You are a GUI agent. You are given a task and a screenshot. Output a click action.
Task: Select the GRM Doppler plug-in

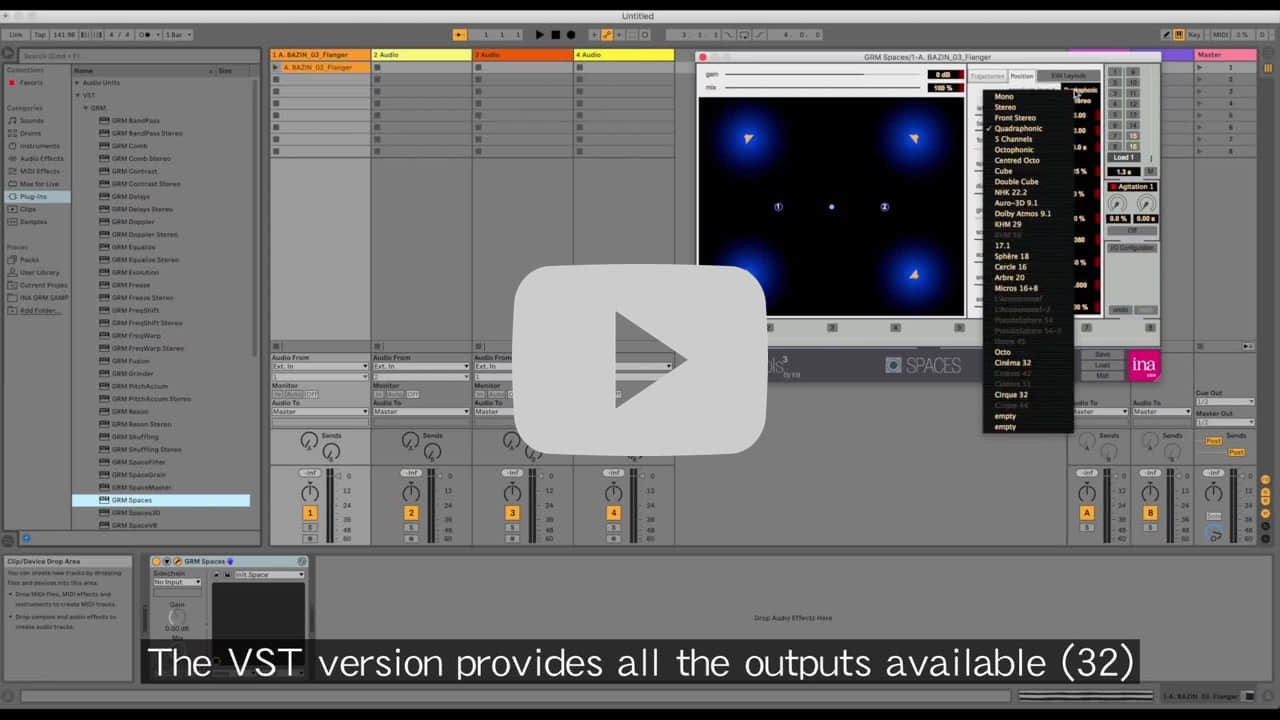(x=132, y=222)
